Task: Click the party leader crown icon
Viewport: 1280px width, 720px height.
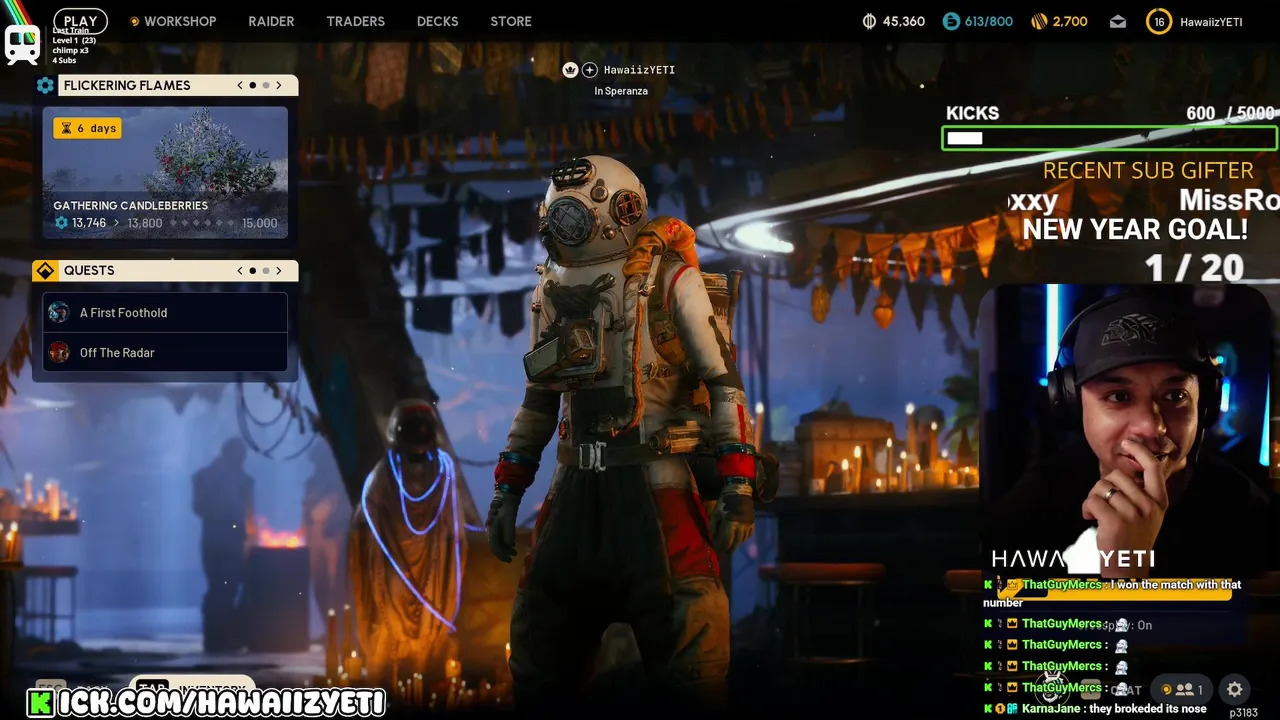Action: coord(570,70)
